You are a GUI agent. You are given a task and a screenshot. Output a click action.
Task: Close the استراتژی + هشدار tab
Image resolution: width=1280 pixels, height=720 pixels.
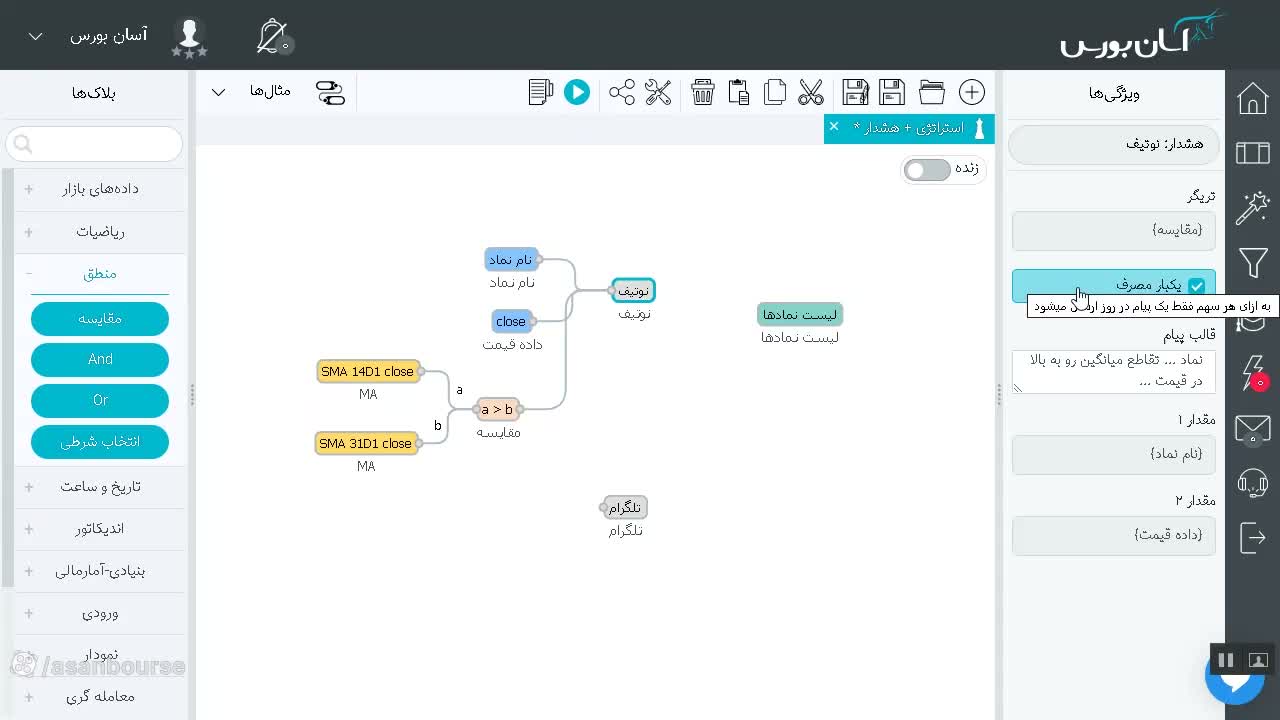[834, 127]
